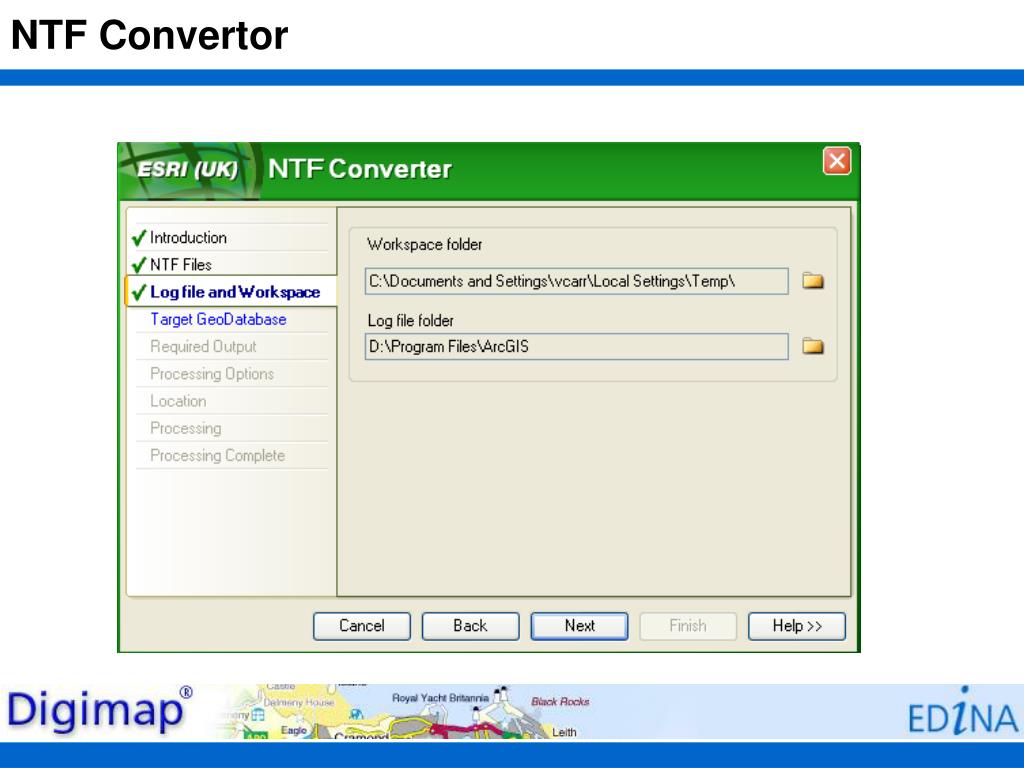
Task: Click into the Log file folder path field
Action: [x=577, y=347]
